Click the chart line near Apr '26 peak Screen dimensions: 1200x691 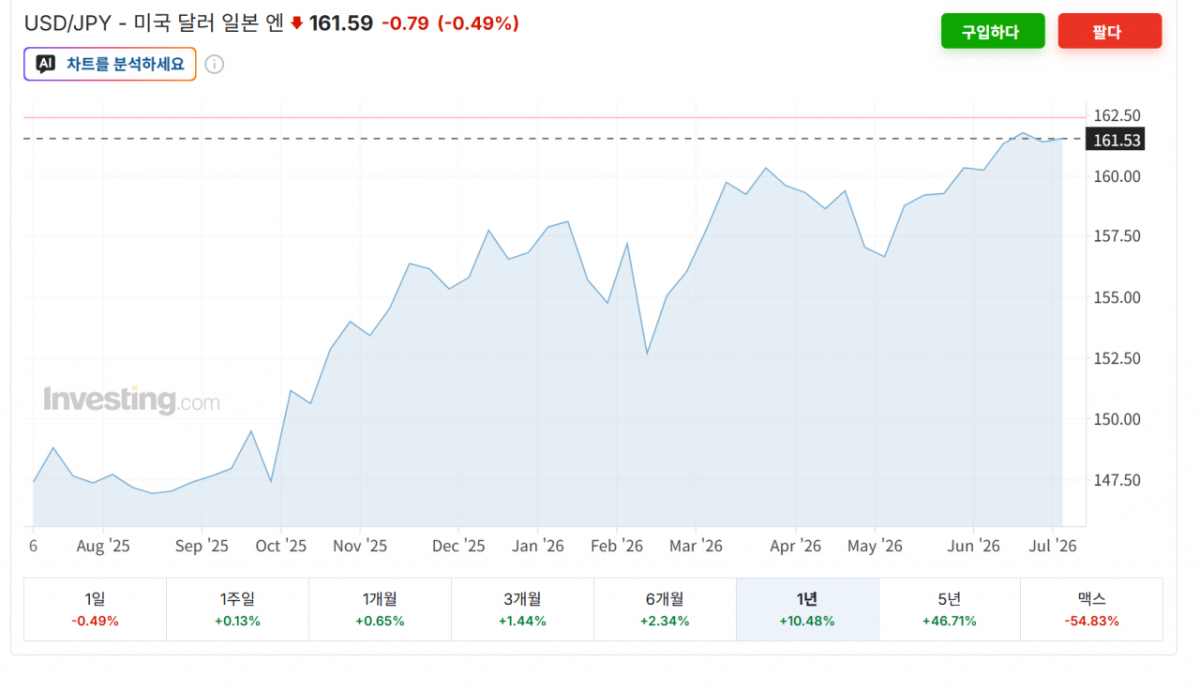[x=765, y=168]
